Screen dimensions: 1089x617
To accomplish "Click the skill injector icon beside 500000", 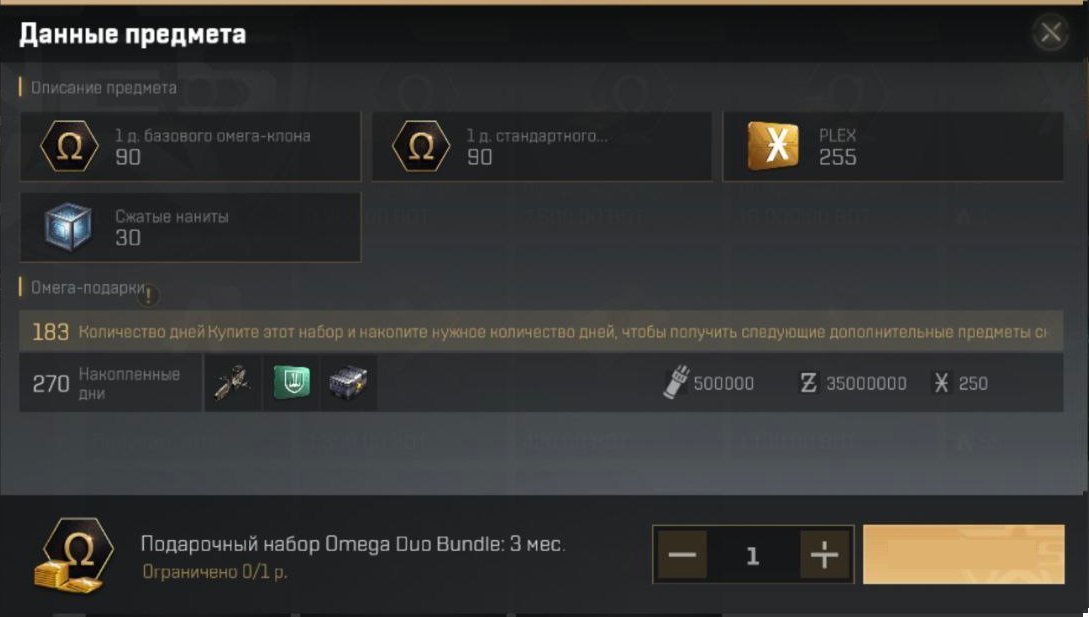I will [676, 382].
